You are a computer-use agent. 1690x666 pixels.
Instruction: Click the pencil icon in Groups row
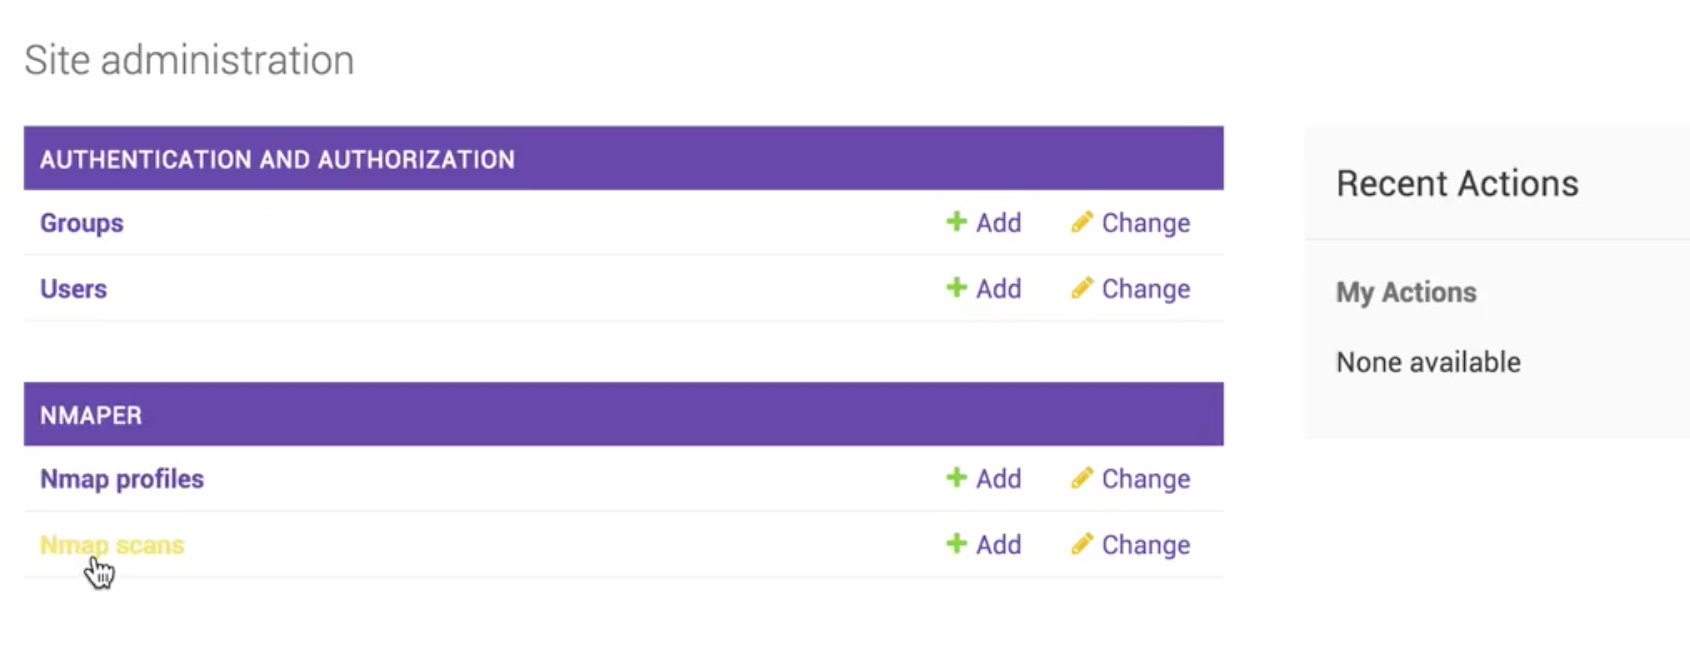pos(1081,222)
